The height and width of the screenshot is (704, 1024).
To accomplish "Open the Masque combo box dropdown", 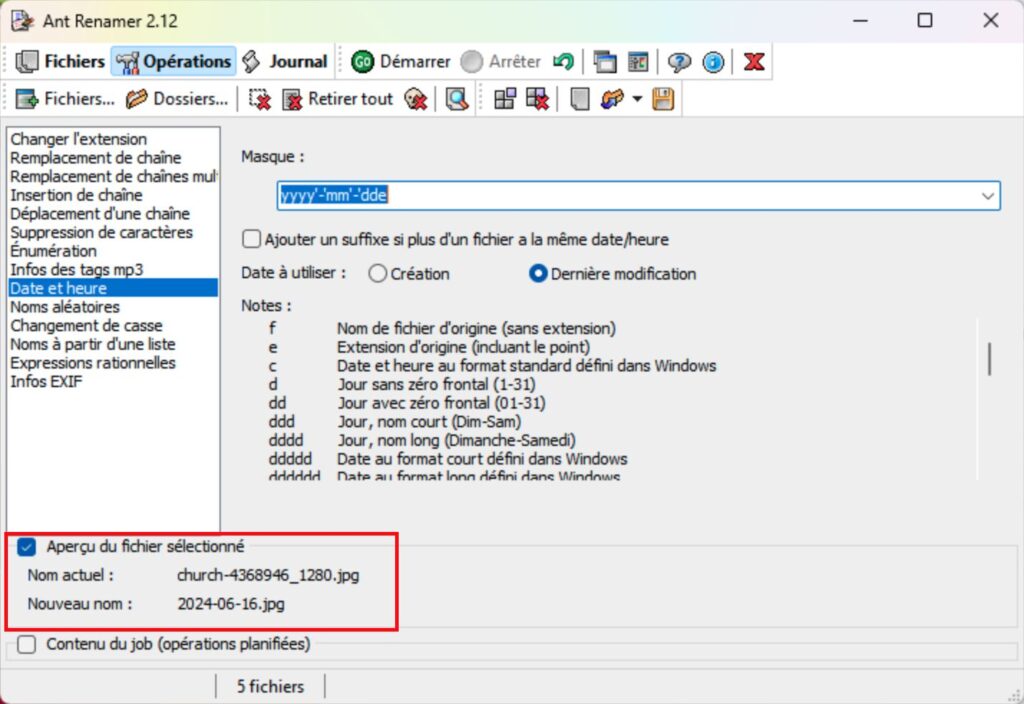I will coord(988,195).
